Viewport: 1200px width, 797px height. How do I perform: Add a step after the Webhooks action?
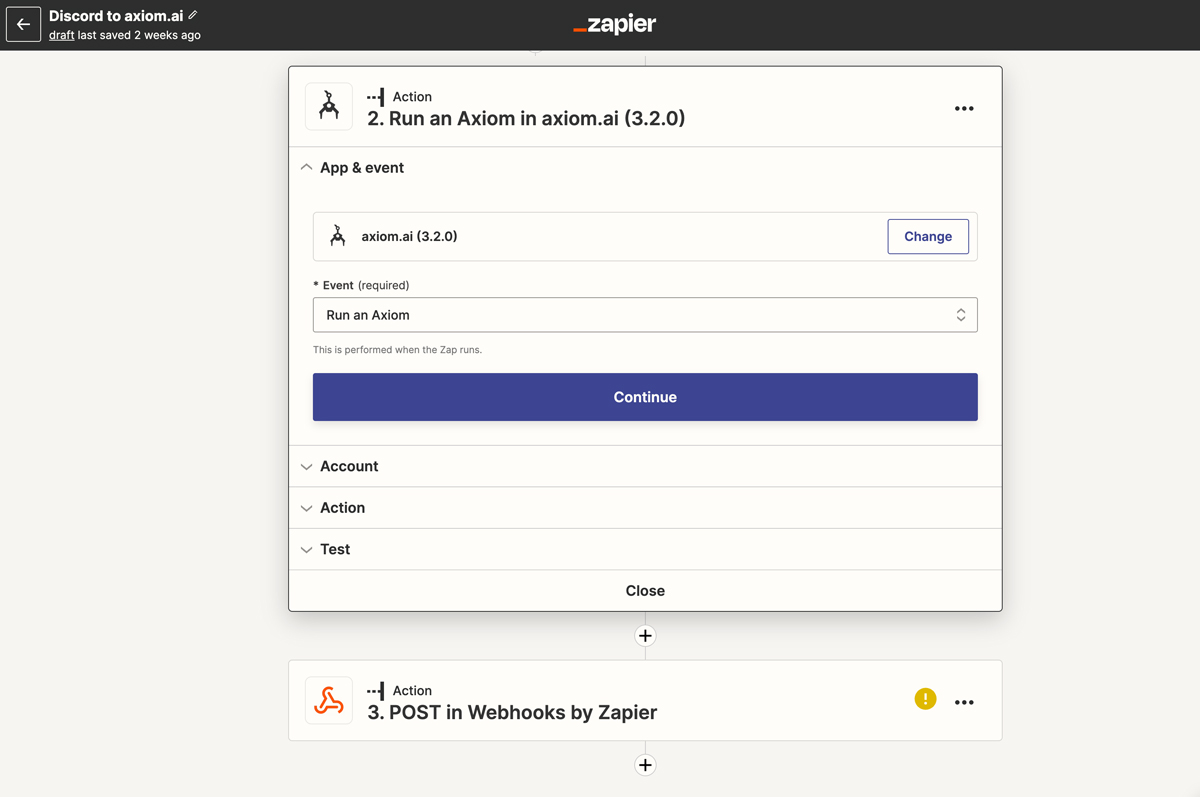coord(645,765)
